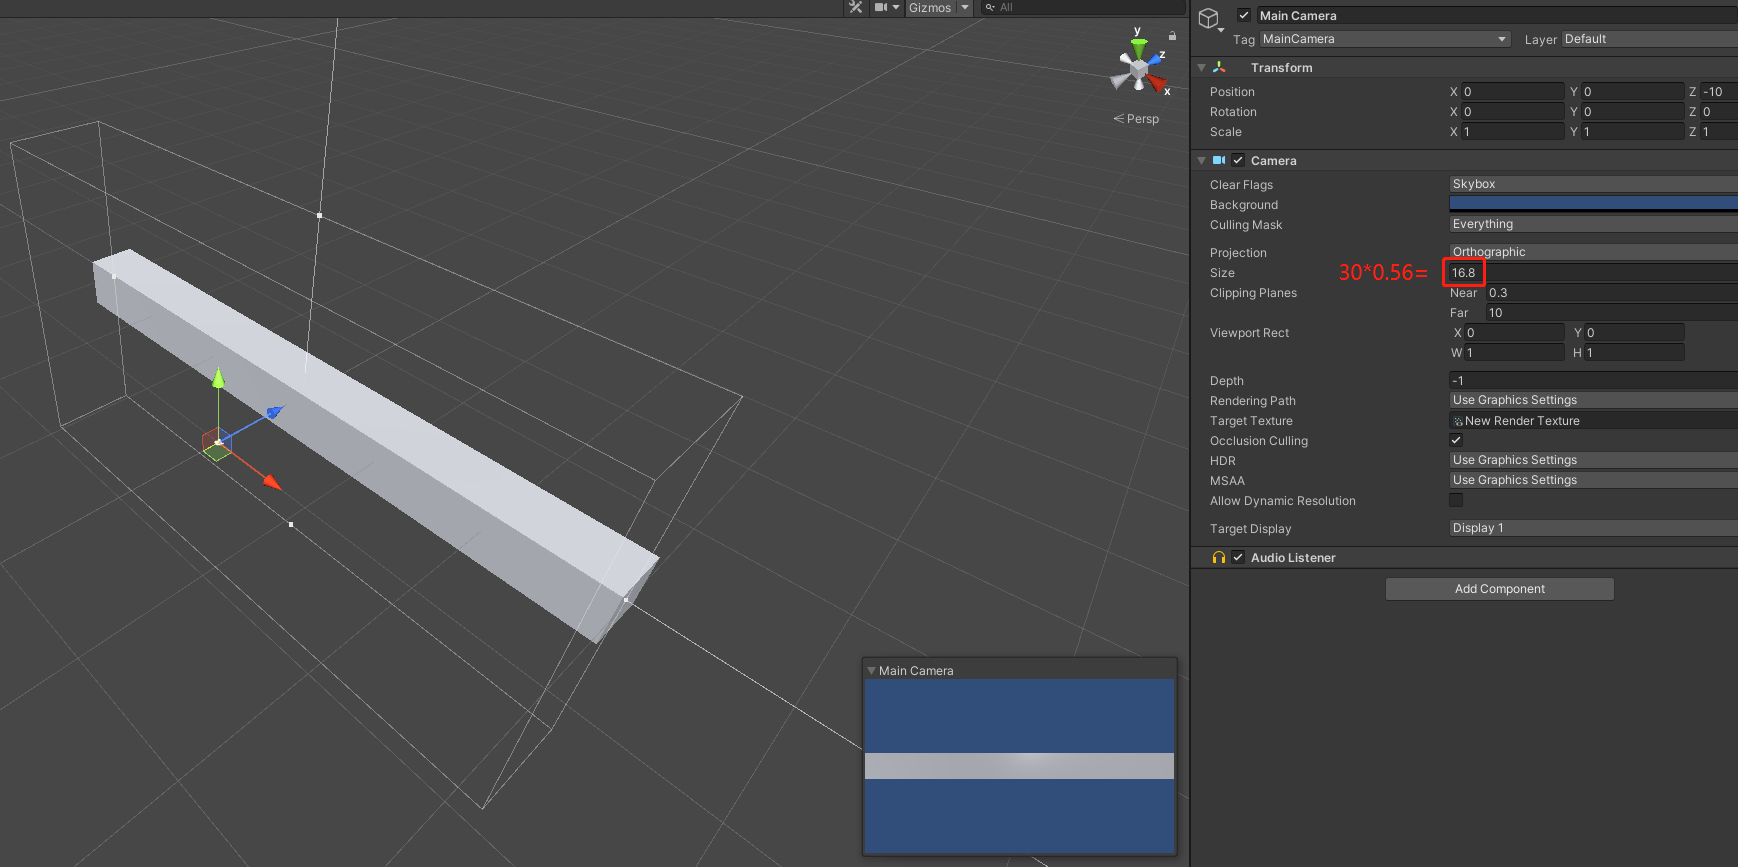Click the Size field showing 16.8
Image resolution: width=1738 pixels, height=867 pixels.
tap(1594, 272)
